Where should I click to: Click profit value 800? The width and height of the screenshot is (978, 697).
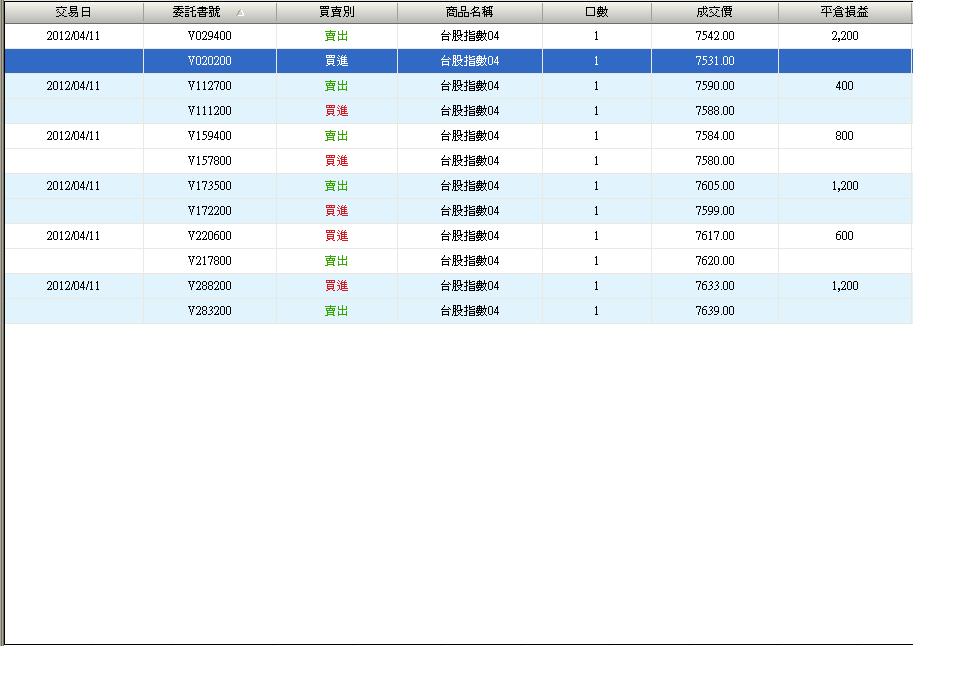(x=845, y=136)
